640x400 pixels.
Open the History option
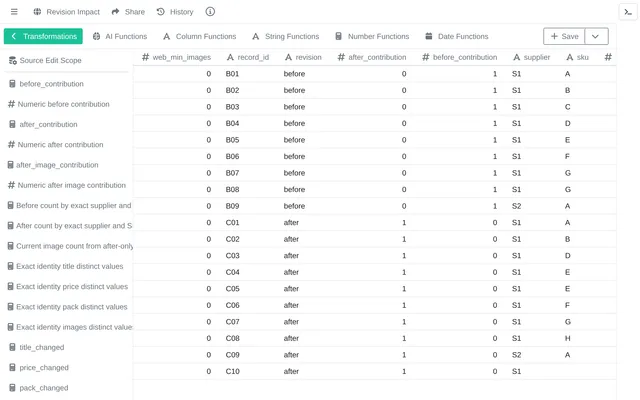175,12
